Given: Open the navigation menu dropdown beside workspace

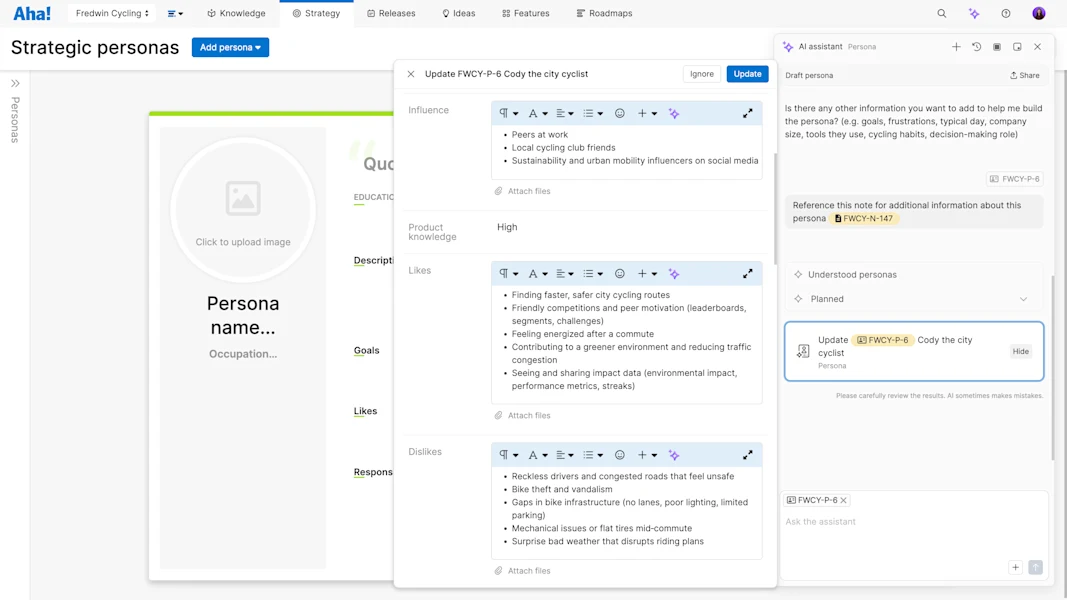Looking at the screenshot, I should coord(175,13).
